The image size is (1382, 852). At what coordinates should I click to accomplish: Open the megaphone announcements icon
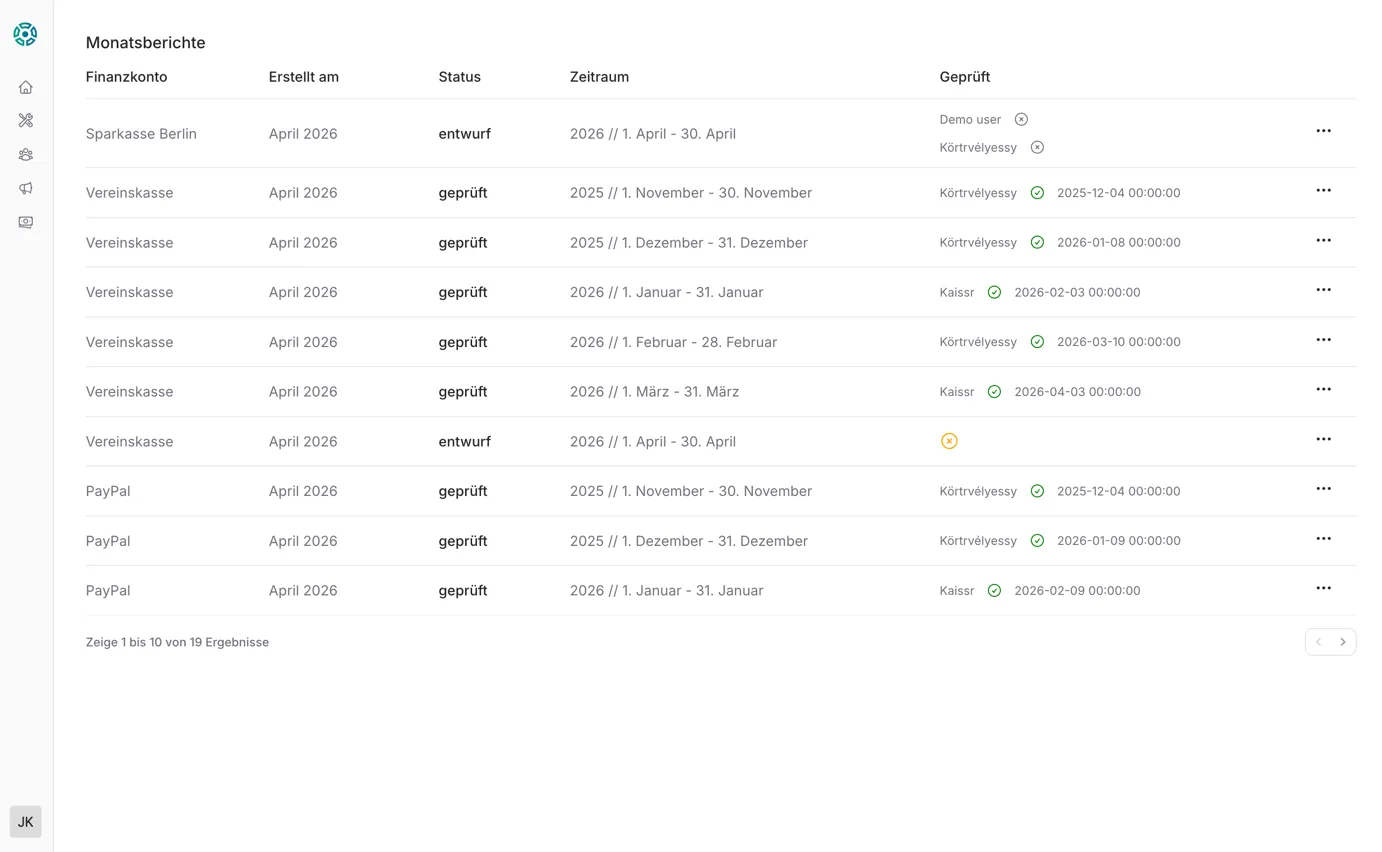[26, 188]
